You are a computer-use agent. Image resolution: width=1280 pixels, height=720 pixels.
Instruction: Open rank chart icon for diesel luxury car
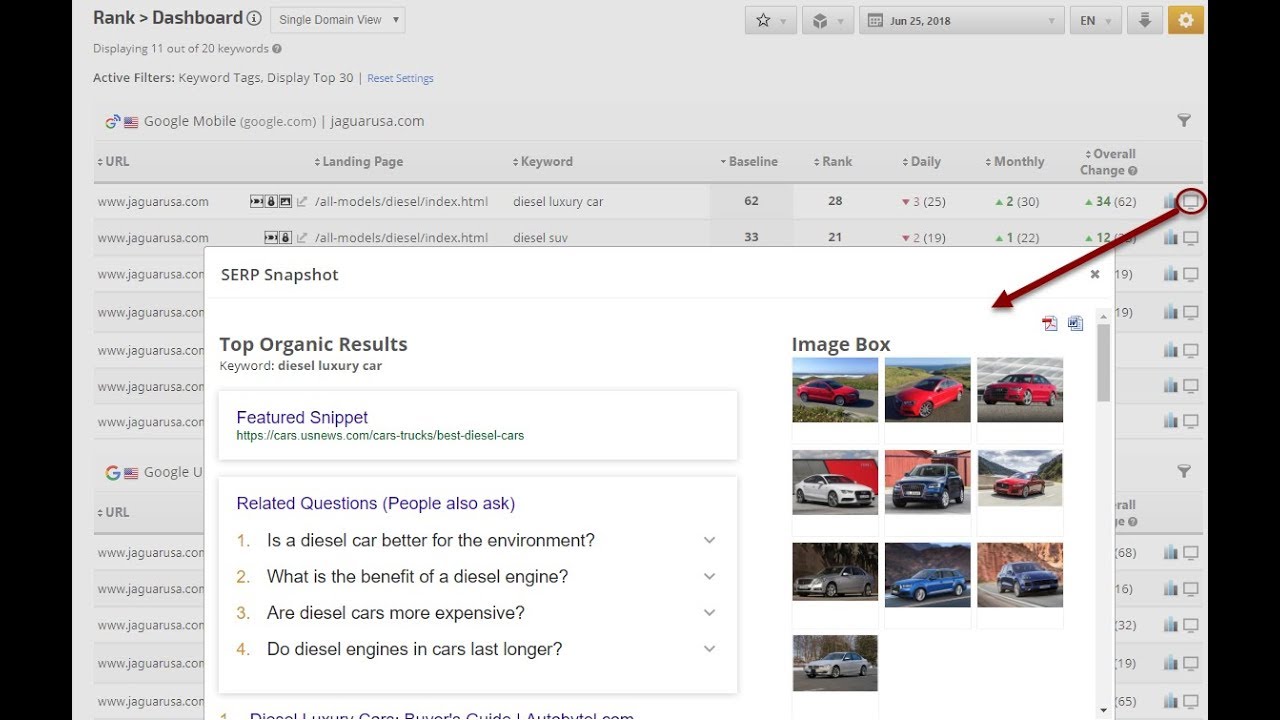pos(1171,202)
